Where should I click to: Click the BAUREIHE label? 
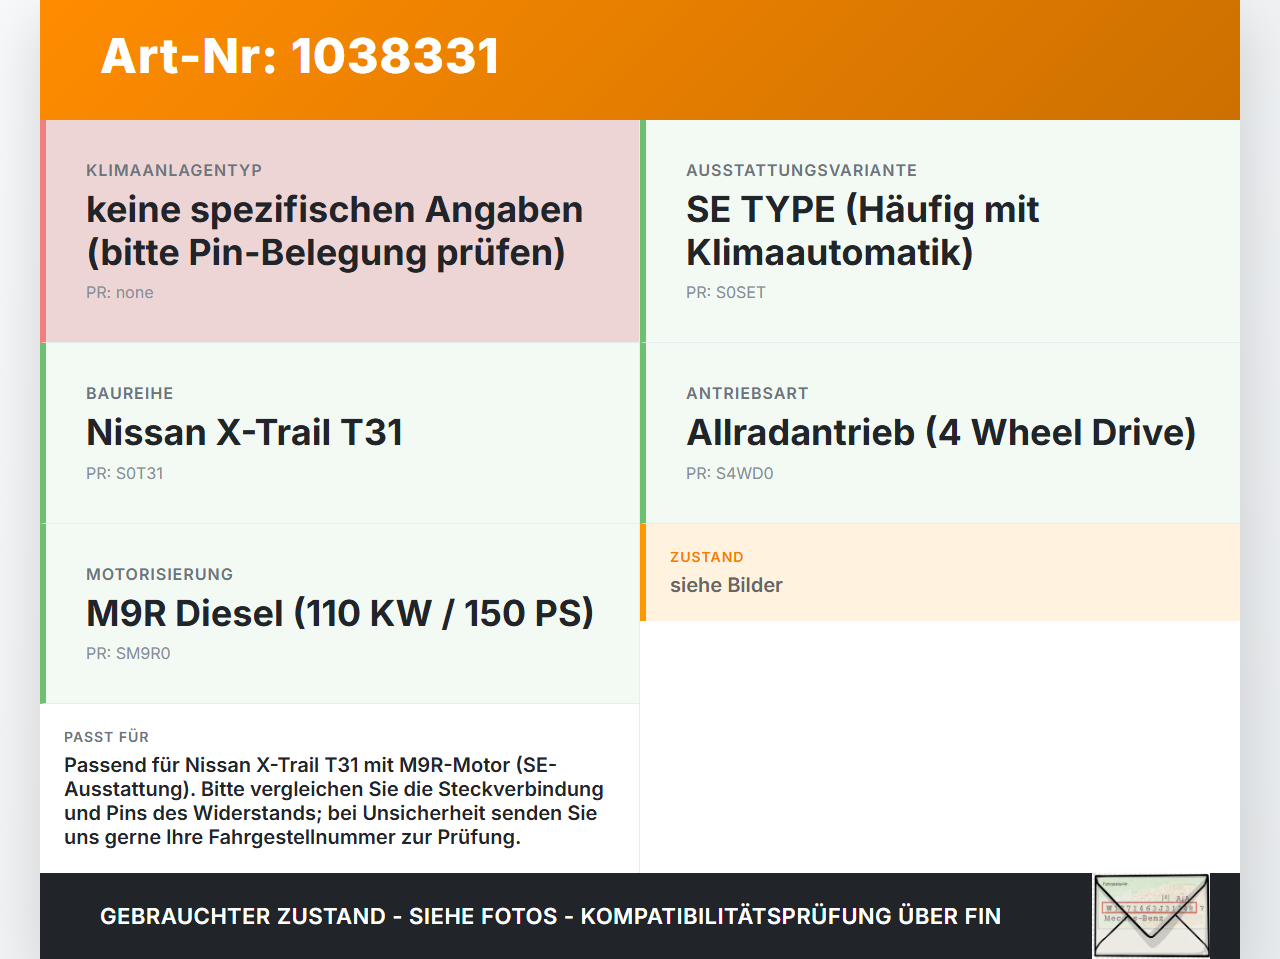(130, 393)
